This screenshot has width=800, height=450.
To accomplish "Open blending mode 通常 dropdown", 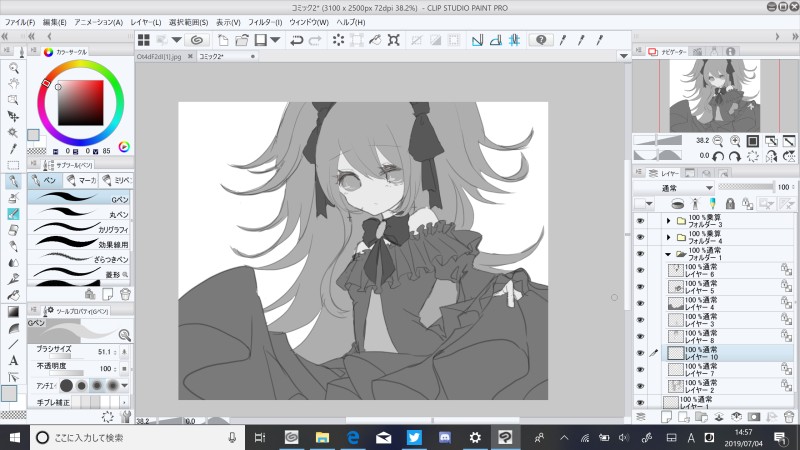I will (673, 188).
